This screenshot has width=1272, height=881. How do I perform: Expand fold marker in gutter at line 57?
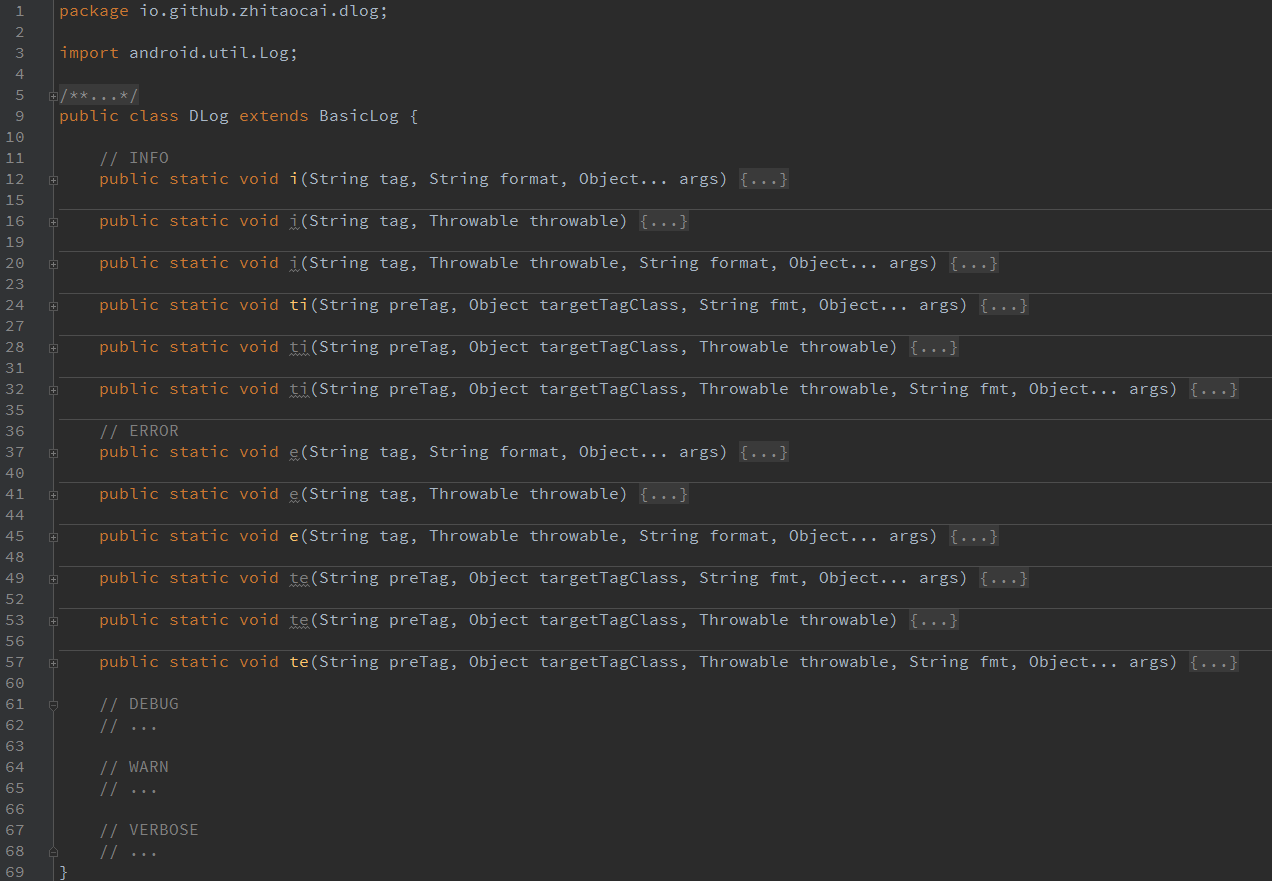pos(53,663)
